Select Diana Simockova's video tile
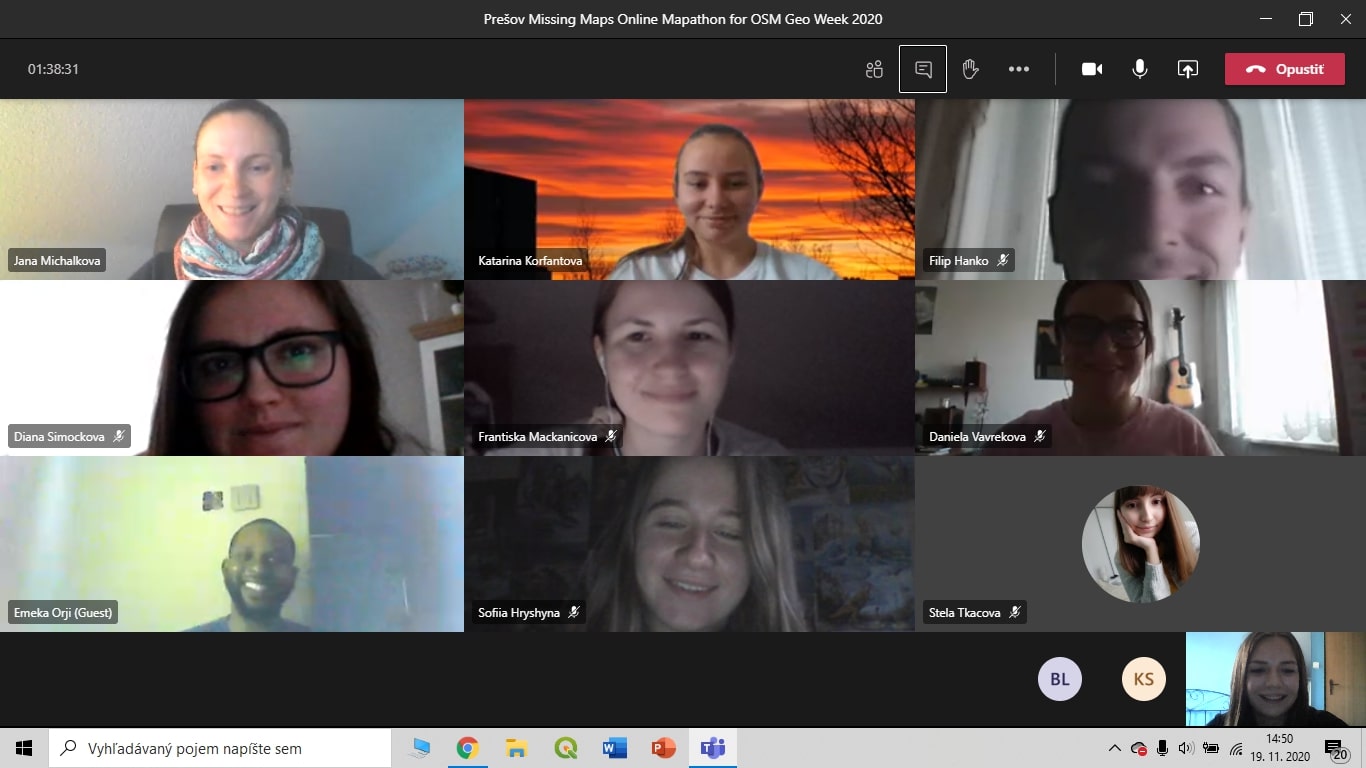This screenshot has width=1366, height=768. click(232, 368)
